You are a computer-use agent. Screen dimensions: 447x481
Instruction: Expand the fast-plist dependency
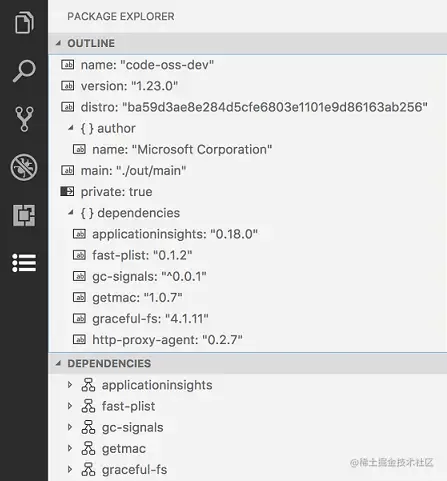coord(70,406)
